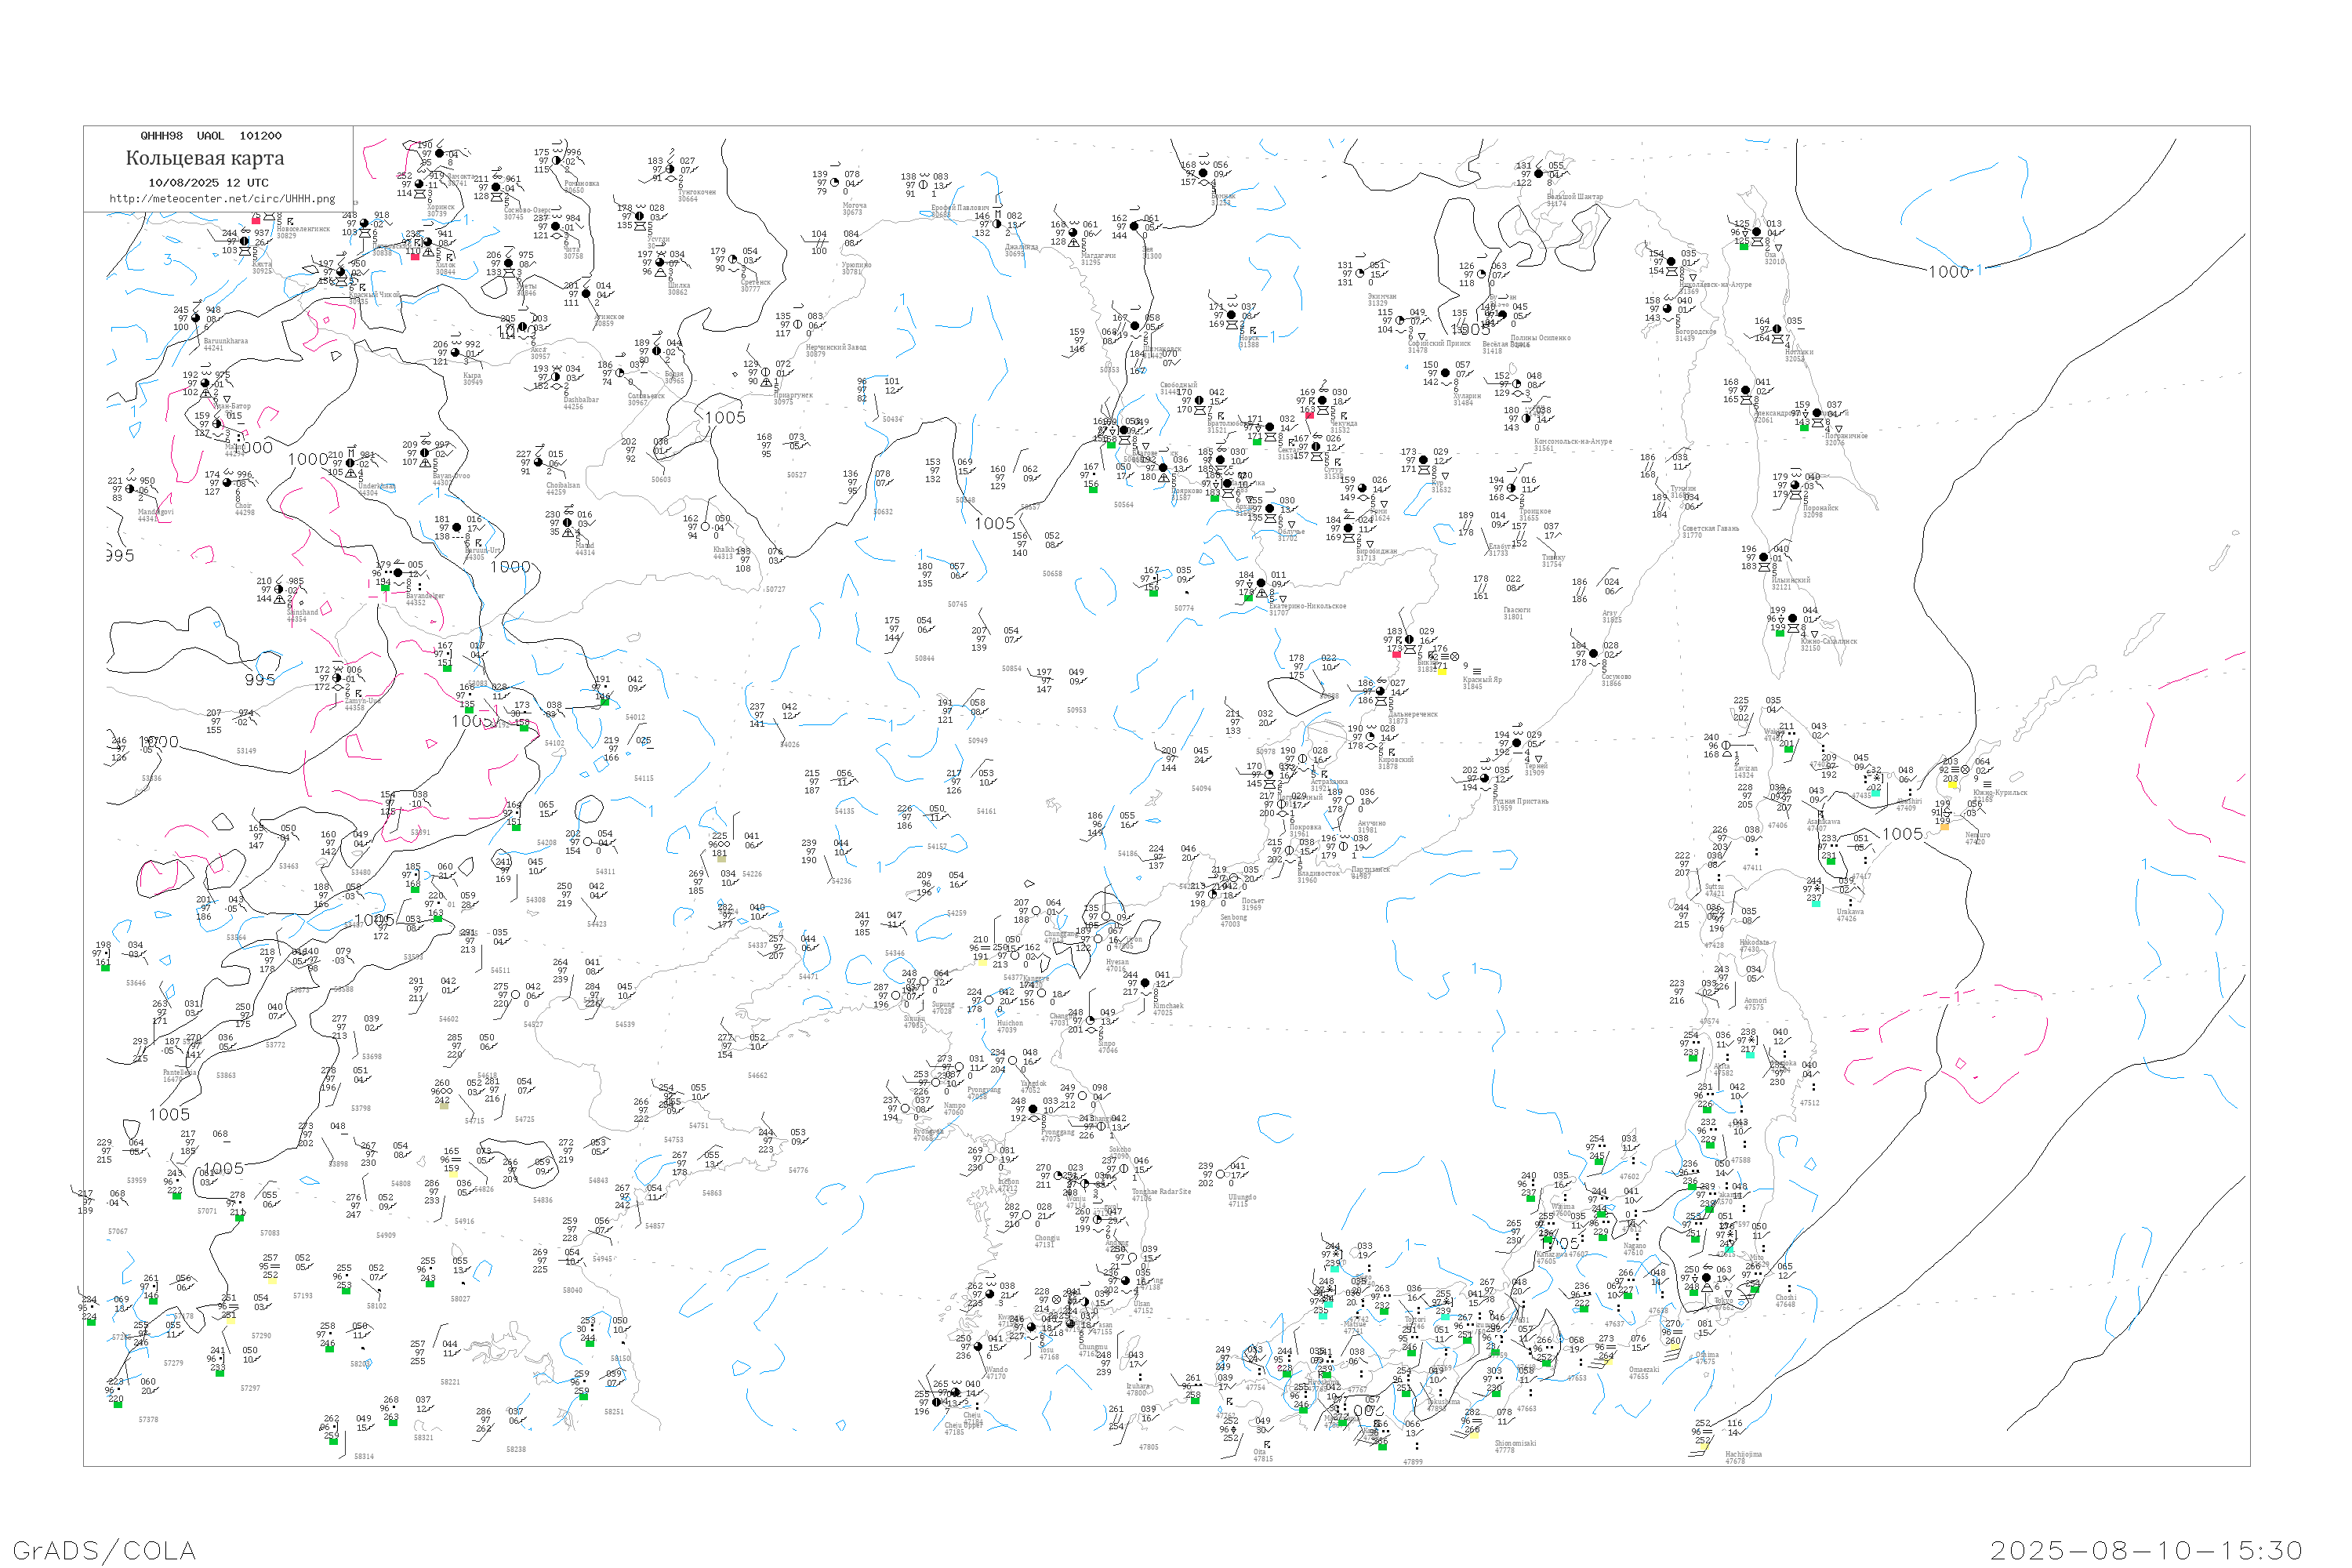Click sky-cover circle at Екатерино-Никольское station
This screenshot has height=1568, width=2352.
(x=1261, y=583)
